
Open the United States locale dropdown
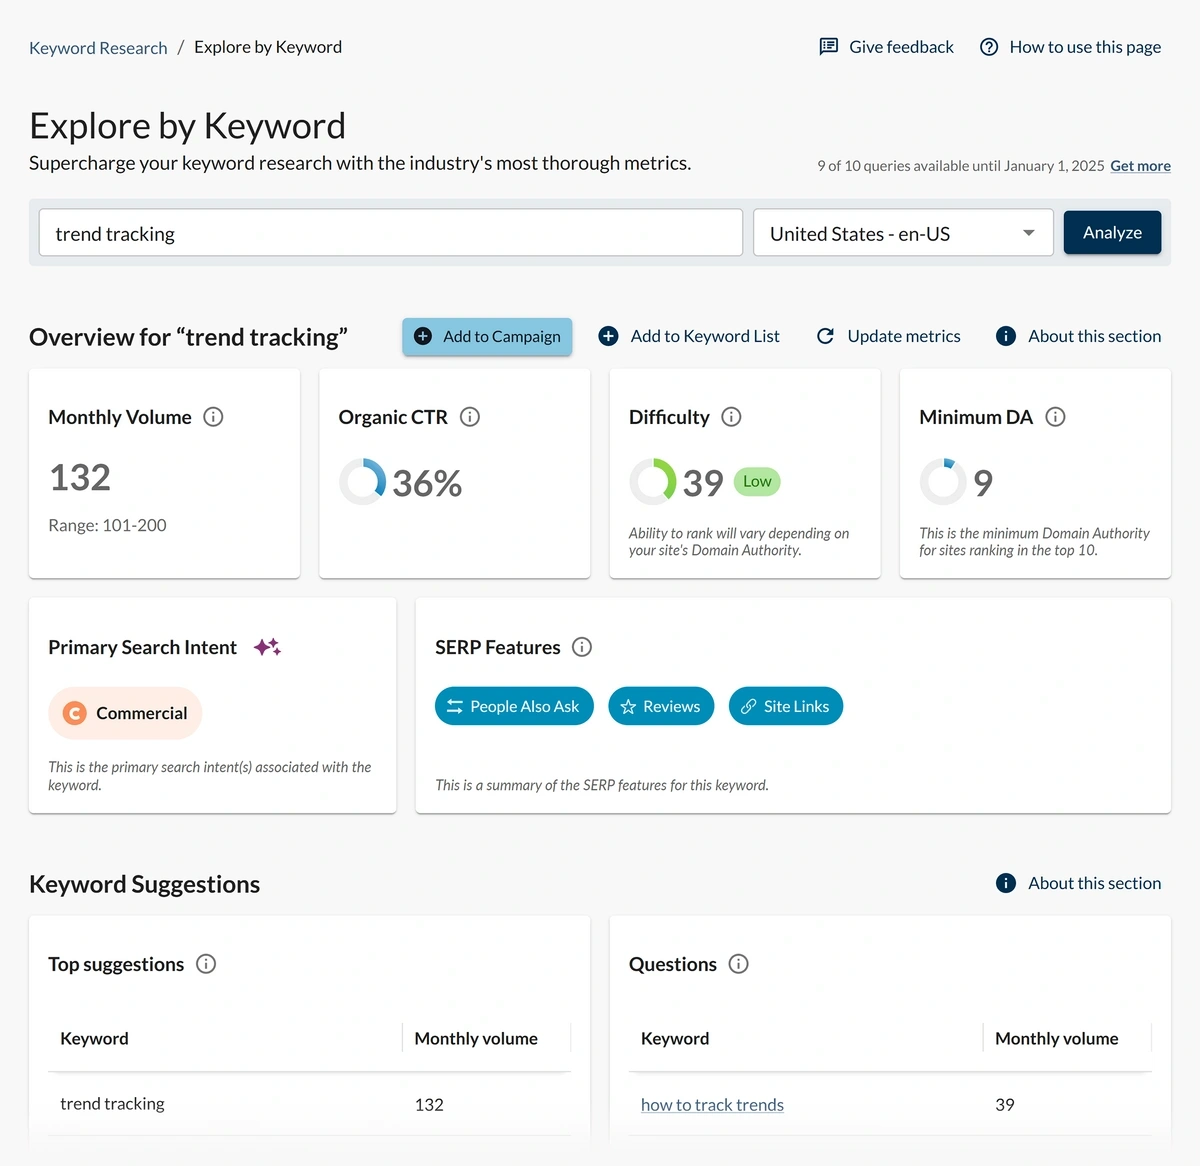901,232
